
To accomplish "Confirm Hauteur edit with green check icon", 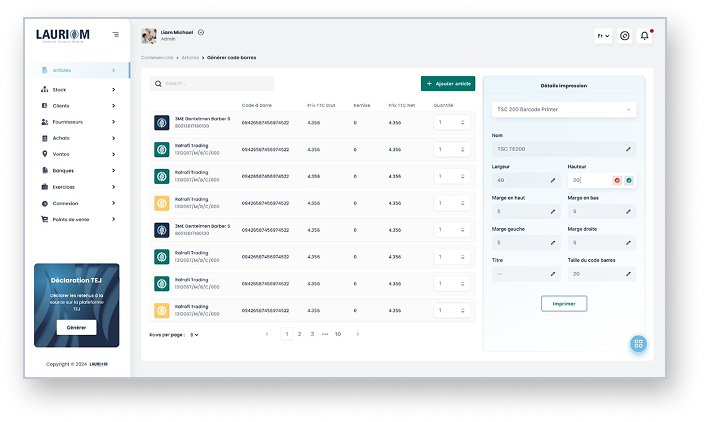I will tap(629, 180).
